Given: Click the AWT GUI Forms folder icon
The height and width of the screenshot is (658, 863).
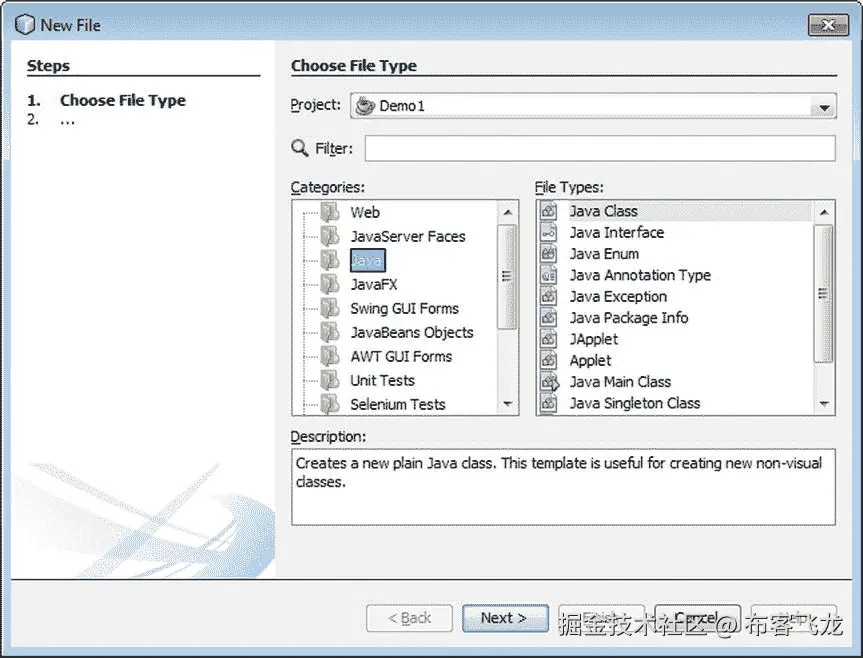Looking at the screenshot, I should tap(330, 356).
